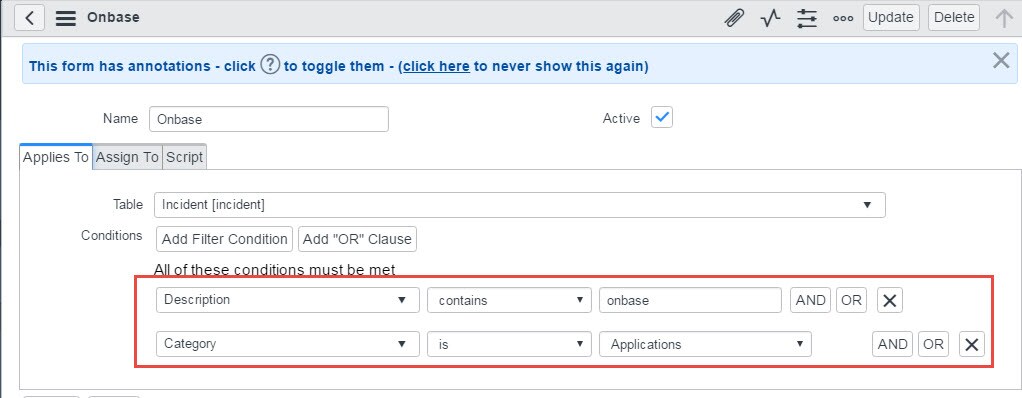The width and height of the screenshot is (1022, 398).
Task: Open the contains operator dropdown
Action: [x=509, y=300]
